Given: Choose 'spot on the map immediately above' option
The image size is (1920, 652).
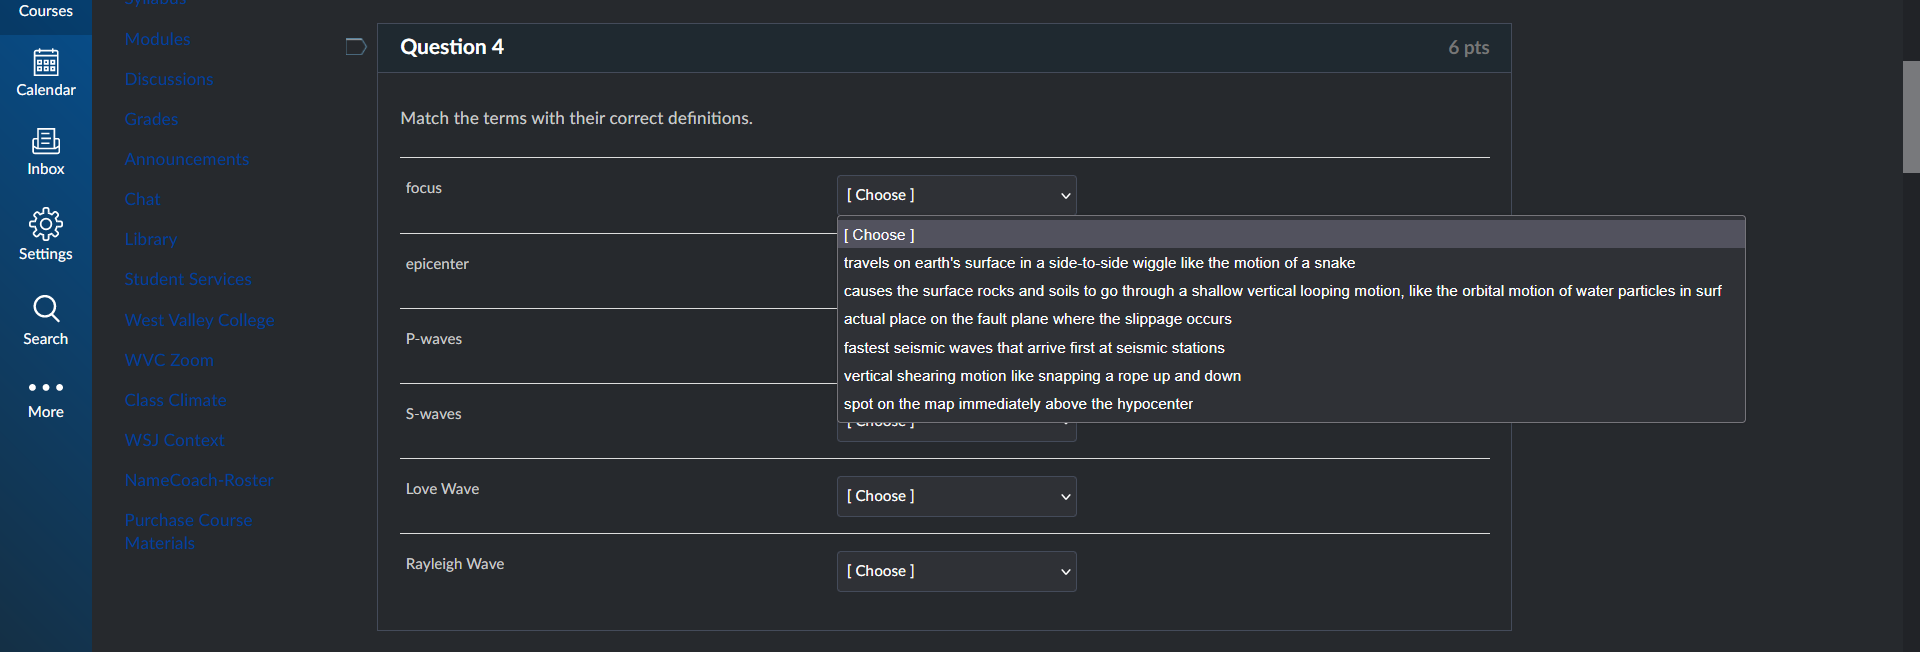Looking at the screenshot, I should click(1018, 404).
